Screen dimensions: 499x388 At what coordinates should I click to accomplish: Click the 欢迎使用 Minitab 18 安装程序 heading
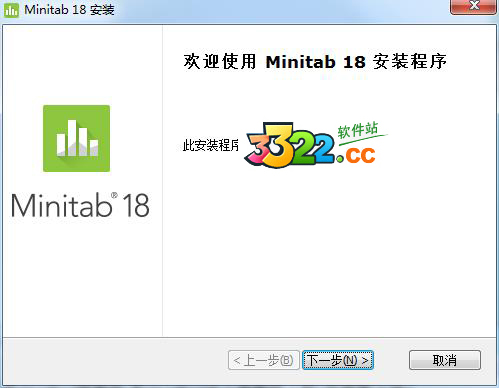[x=315, y=61]
